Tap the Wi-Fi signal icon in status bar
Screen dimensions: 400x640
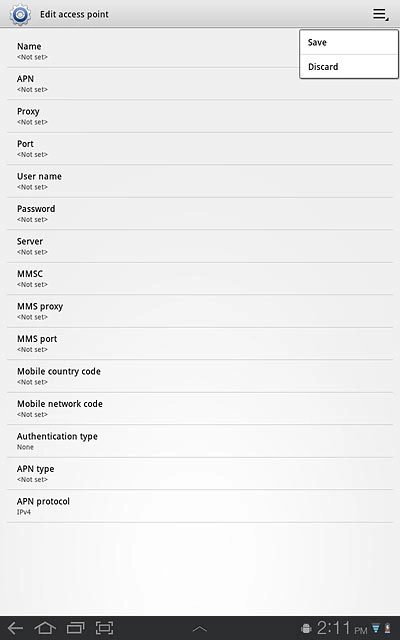click(x=376, y=629)
